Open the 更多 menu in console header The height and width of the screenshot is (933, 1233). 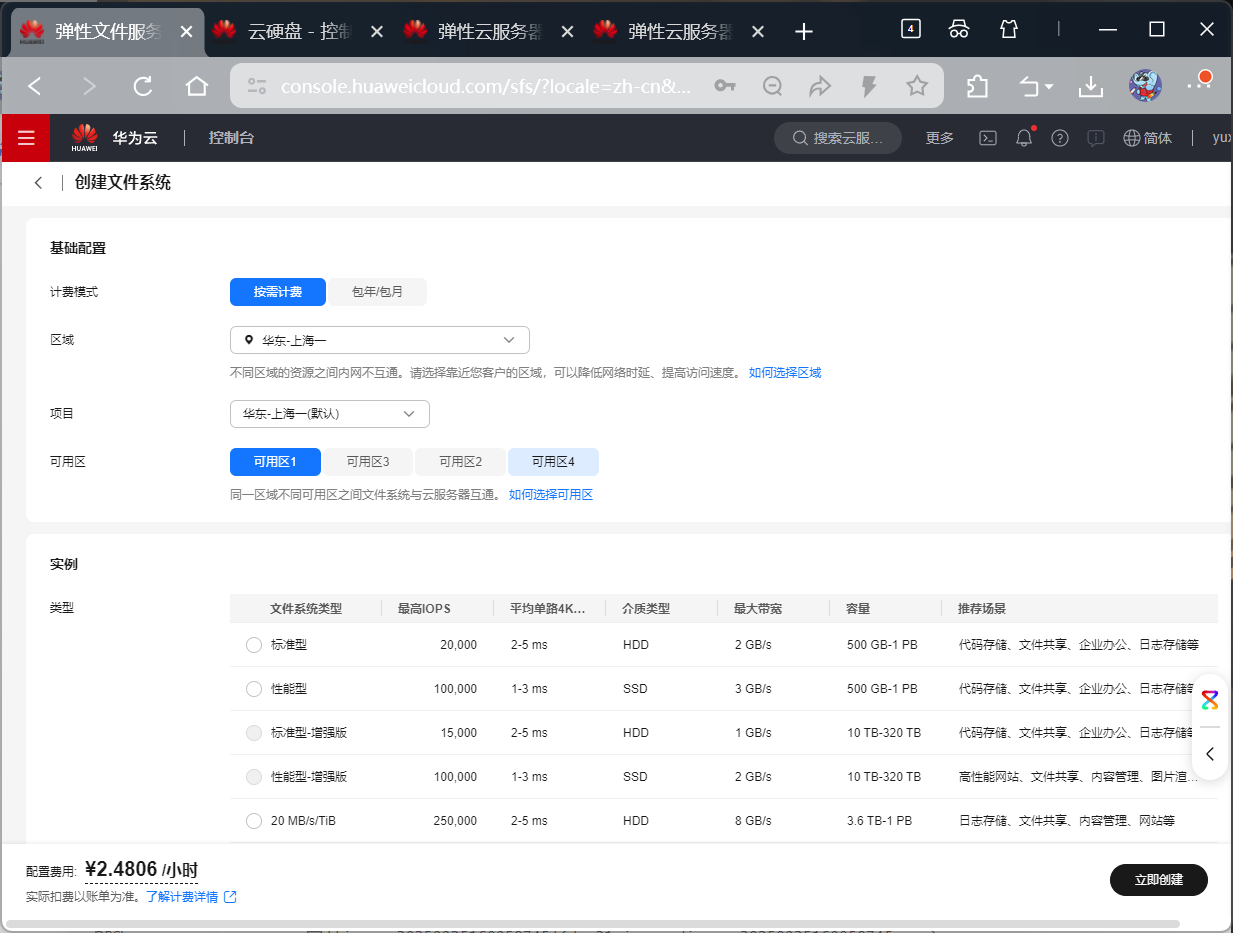pyautogui.click(x=940, y=138)
